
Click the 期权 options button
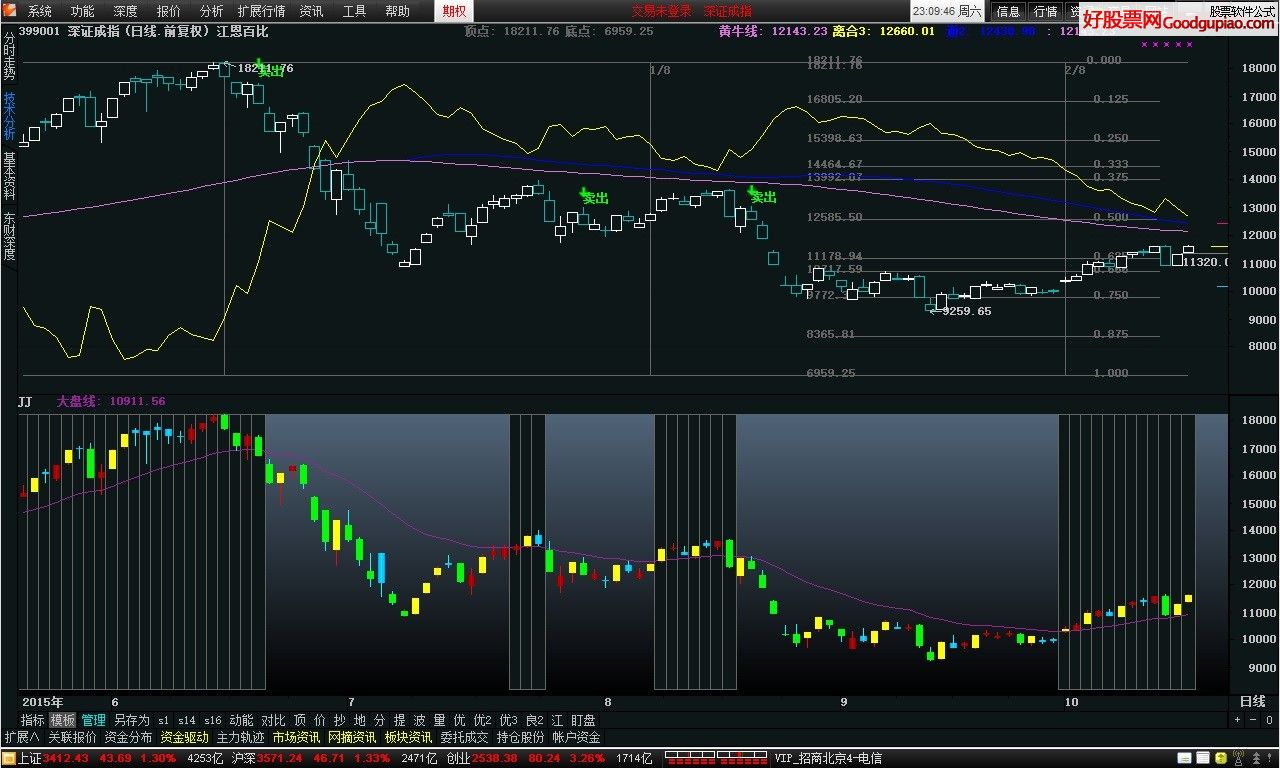pyautogui.click(x=454, y=11)
